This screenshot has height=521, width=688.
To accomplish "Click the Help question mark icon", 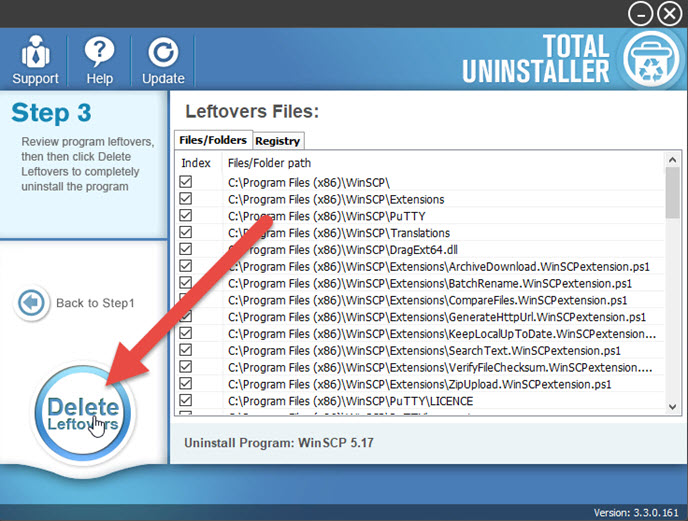I will pyautogui.click(x=99, y=53).
